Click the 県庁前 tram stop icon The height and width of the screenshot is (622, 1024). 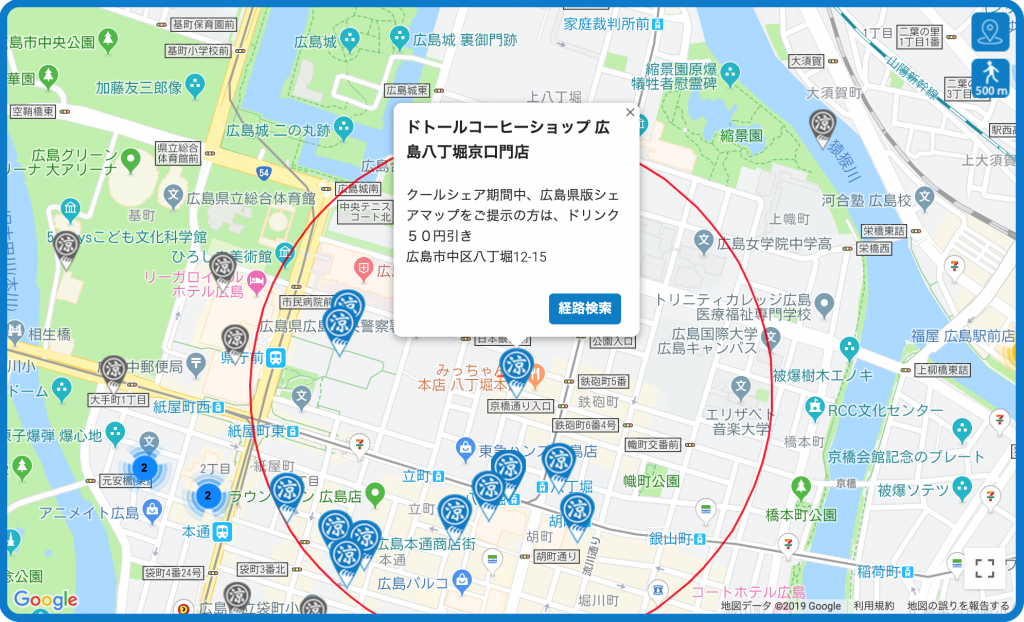pos(276,358)
